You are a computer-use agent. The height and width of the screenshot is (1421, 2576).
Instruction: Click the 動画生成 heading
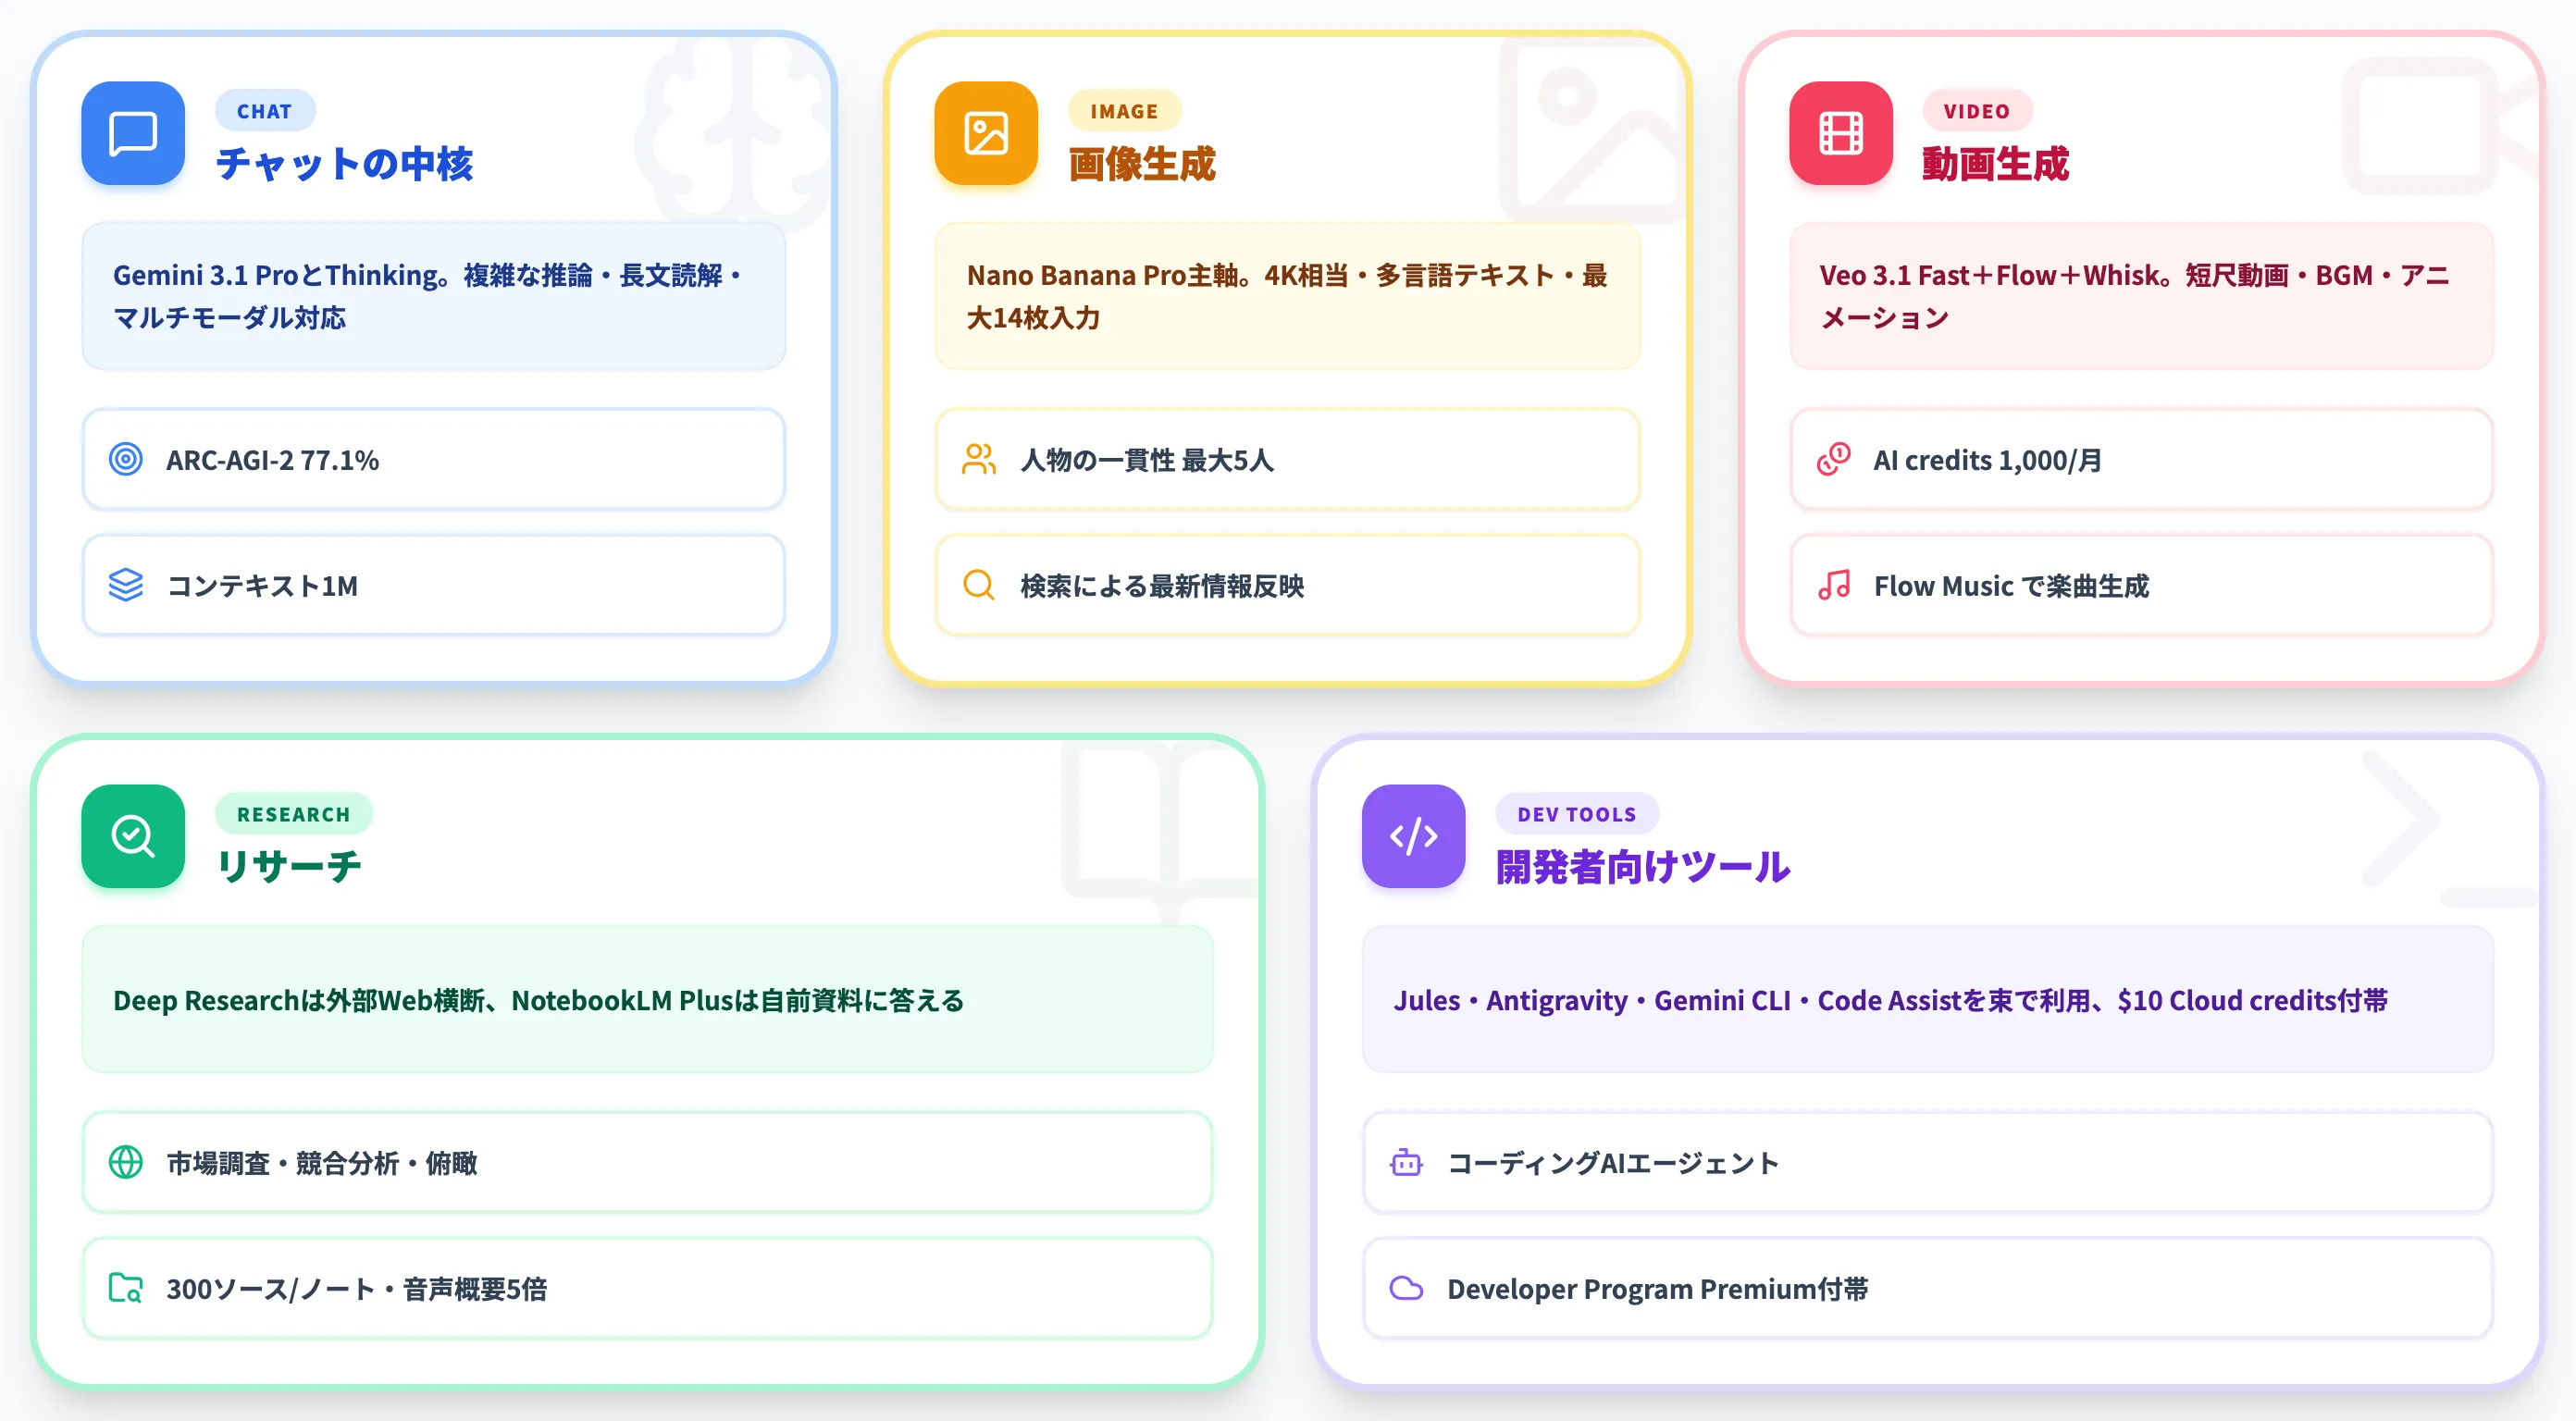pyautogui.click(x=1995, y=164)
